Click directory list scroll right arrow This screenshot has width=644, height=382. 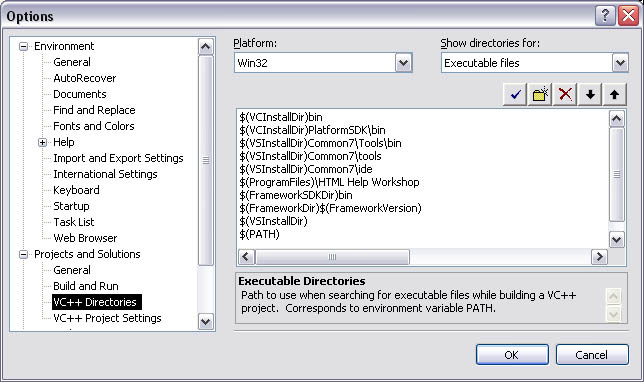coord(599,257)
